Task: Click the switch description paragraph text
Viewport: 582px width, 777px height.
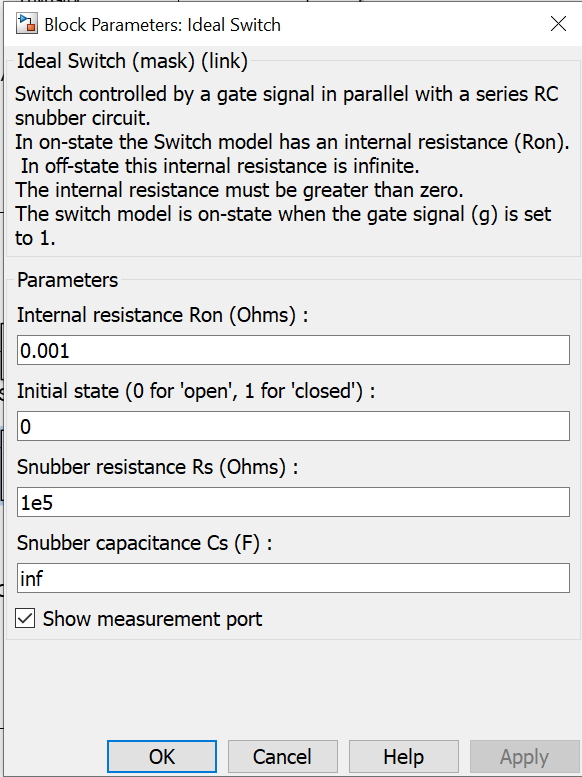Action: coord(292,166)
